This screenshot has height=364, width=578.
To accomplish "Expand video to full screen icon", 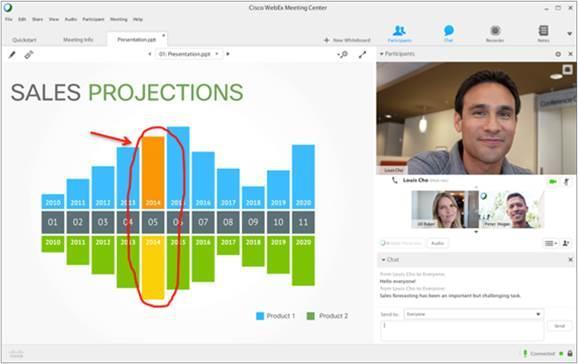I will point(567,69).
